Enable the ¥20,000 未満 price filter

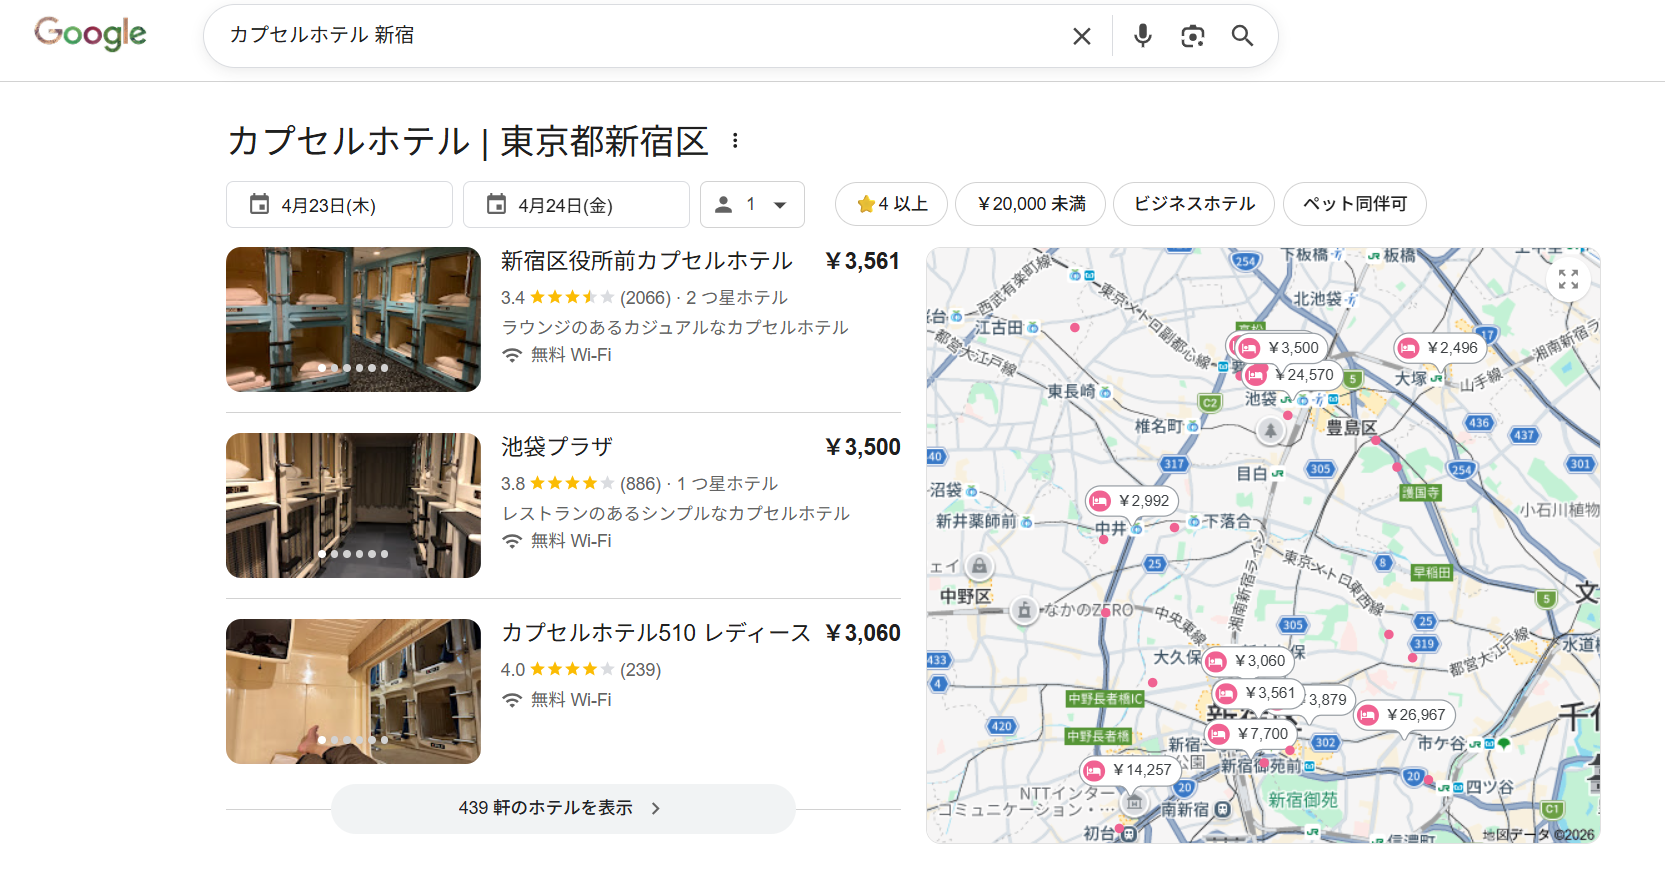[x=1030, y=204]
